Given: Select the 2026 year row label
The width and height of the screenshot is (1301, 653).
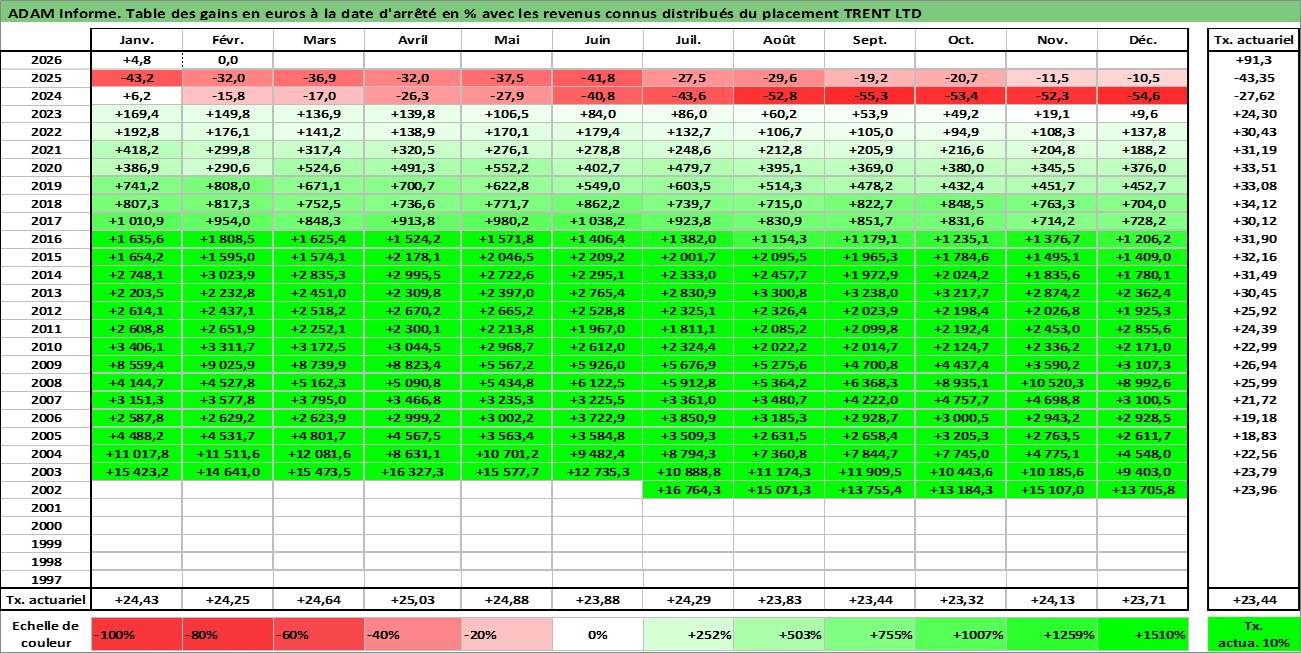Looking at the screenshot, I should [45, 60].
